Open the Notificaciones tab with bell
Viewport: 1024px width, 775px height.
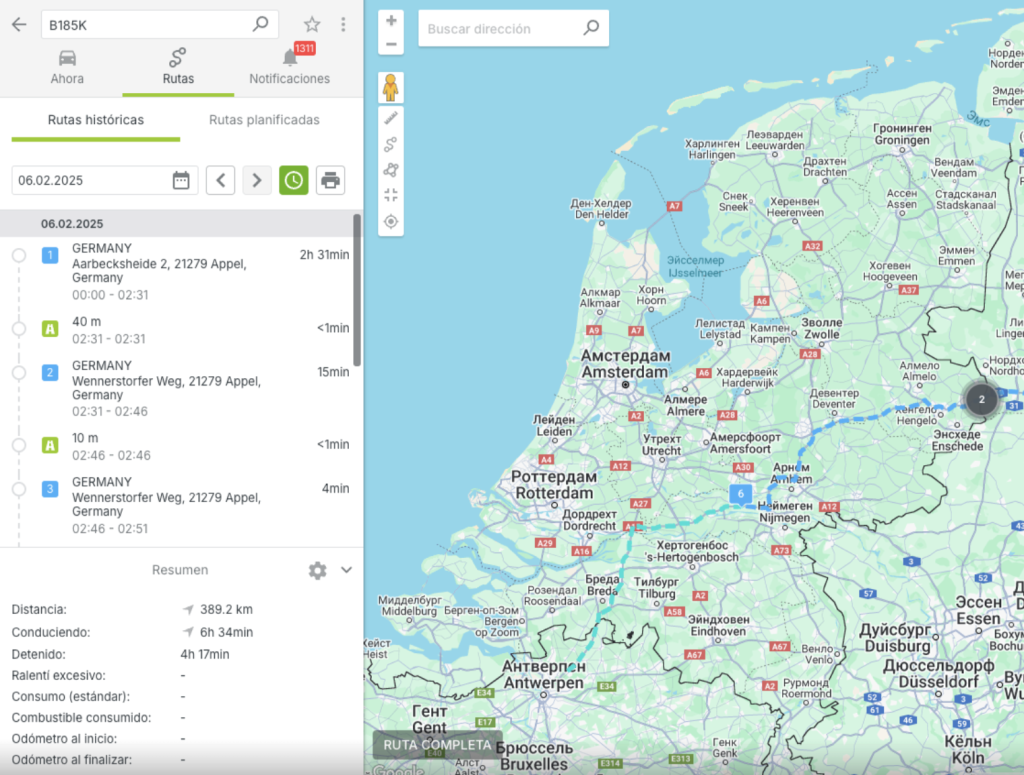[x=289, y=66]
